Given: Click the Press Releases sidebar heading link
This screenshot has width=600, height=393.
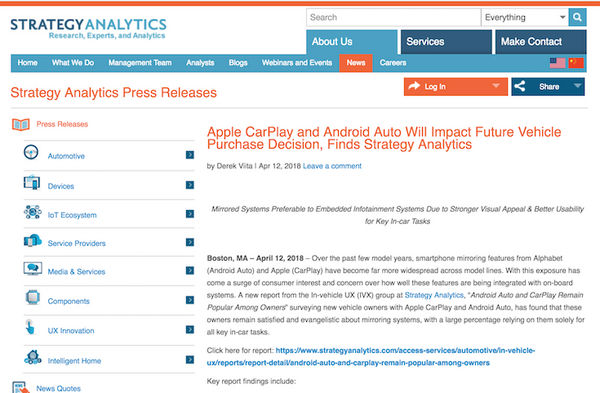Looking at the screenshot, I should click(x=62, y=124).
